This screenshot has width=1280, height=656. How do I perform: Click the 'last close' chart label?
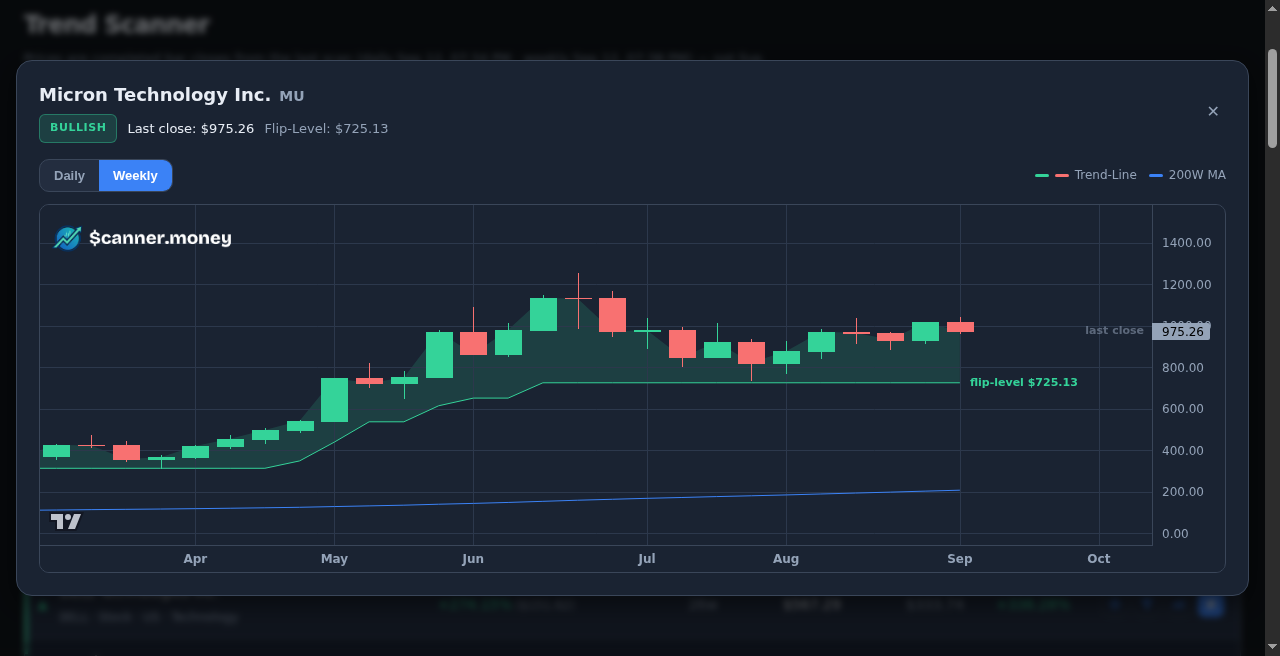click(x=1114, y=330)
